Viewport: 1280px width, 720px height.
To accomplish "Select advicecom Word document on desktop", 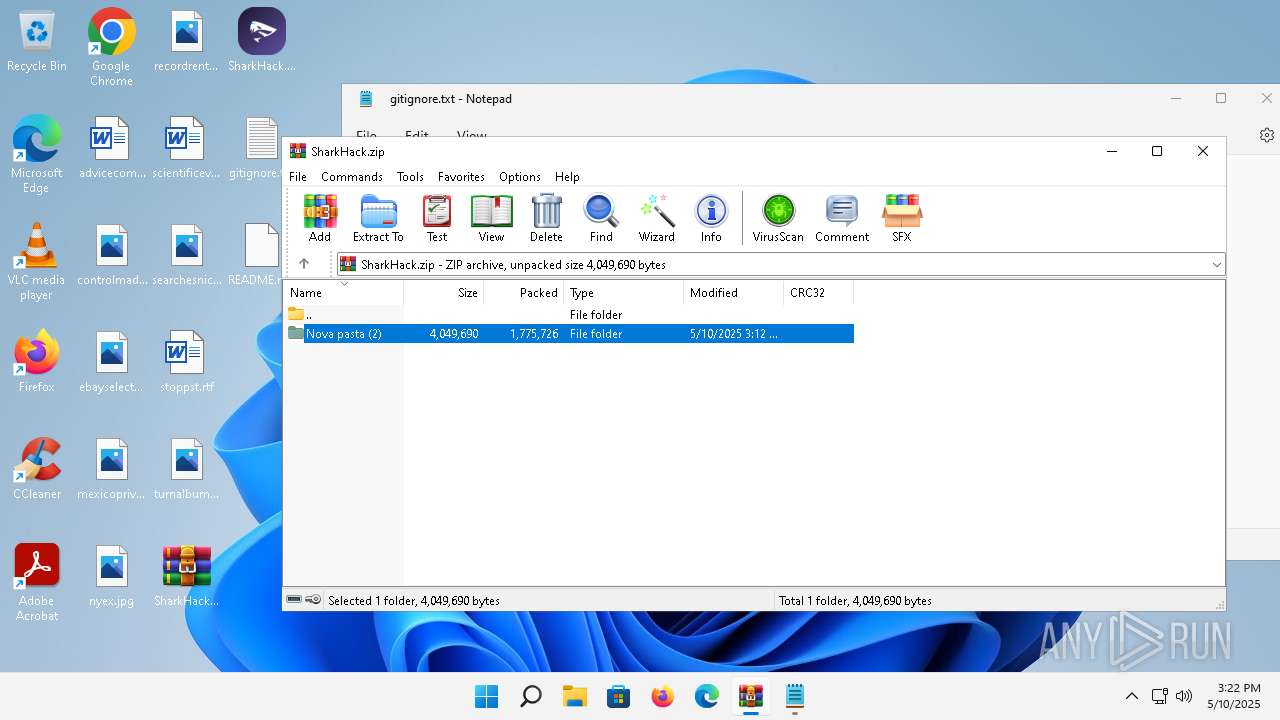I will [111, 147].
